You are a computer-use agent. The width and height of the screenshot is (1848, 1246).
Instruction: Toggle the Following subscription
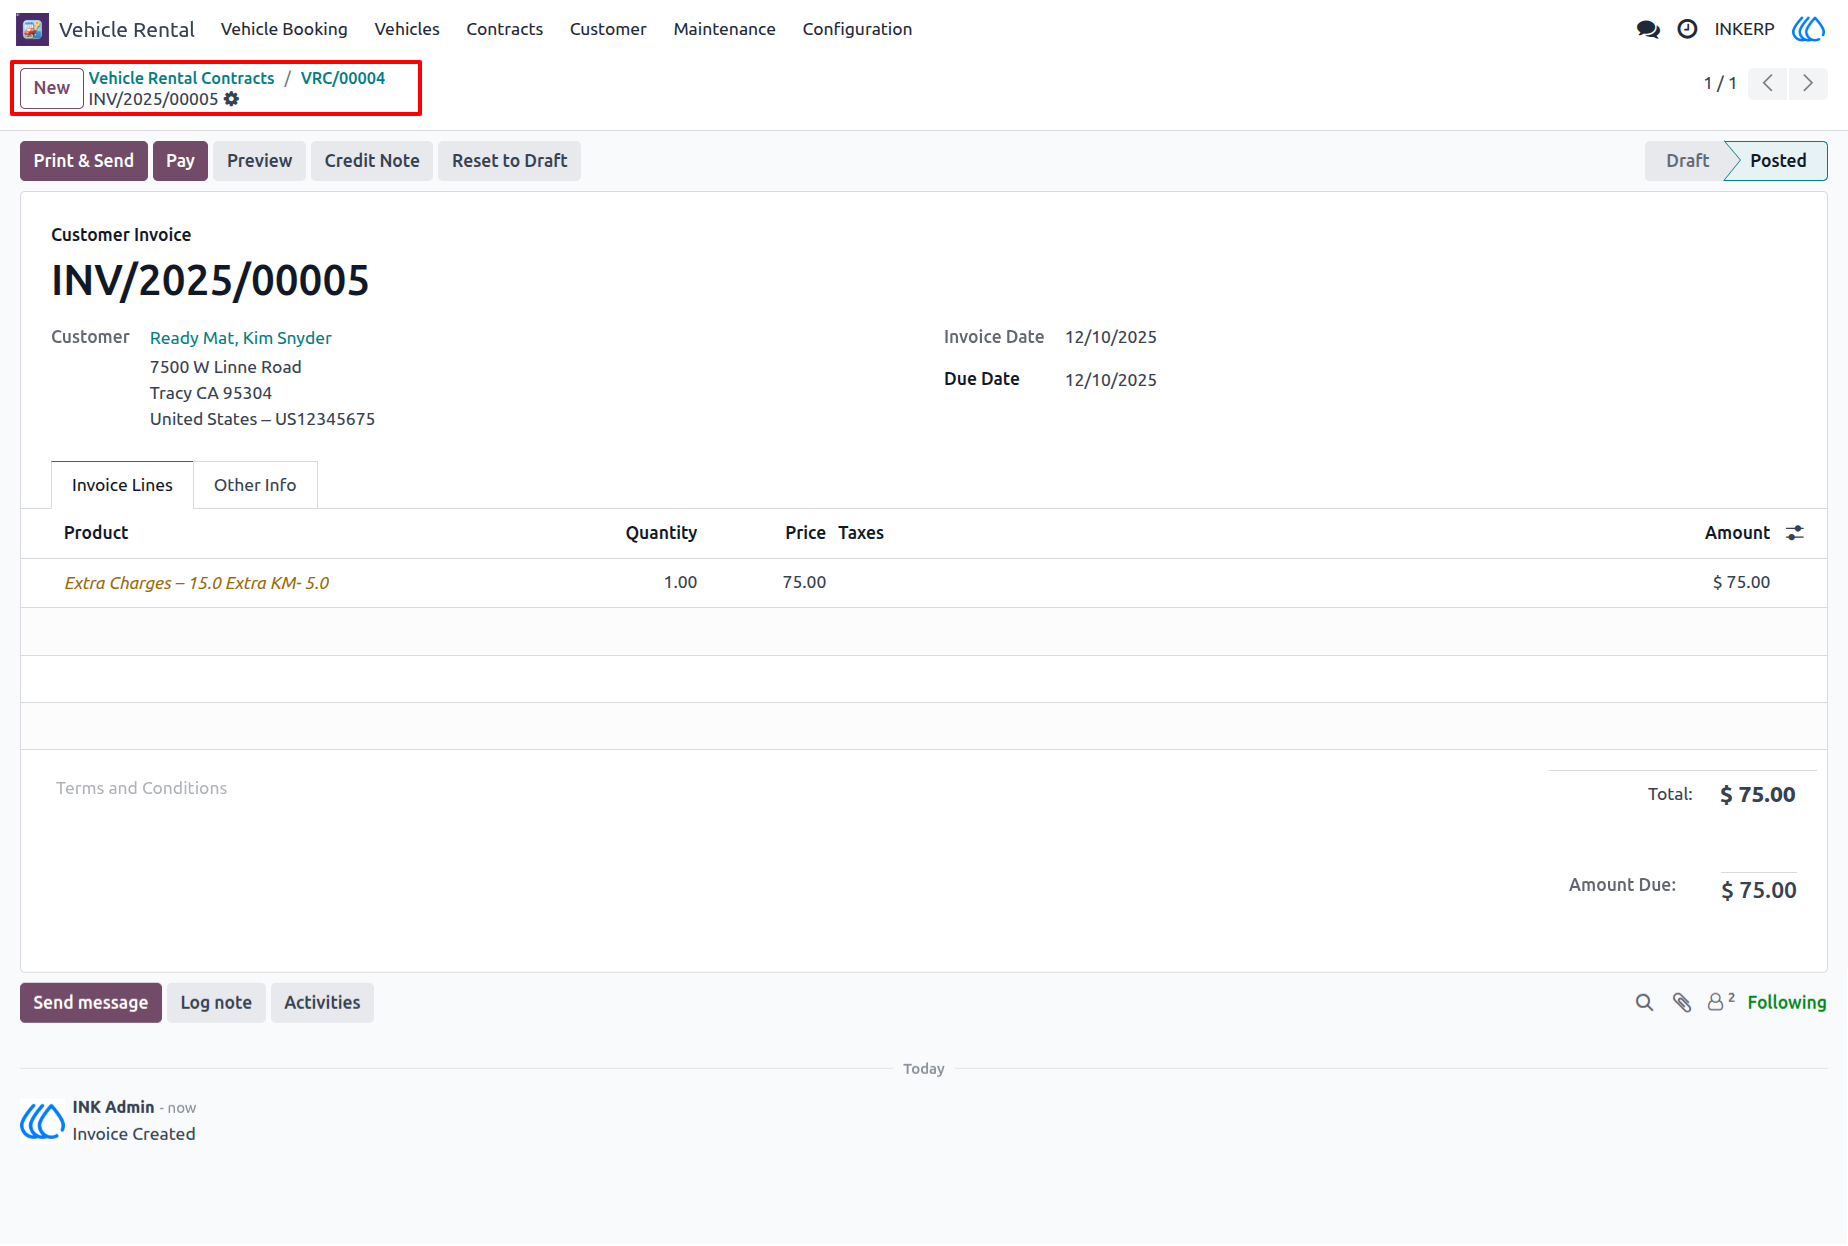pyautogui.click(x=1787, y=1002)
